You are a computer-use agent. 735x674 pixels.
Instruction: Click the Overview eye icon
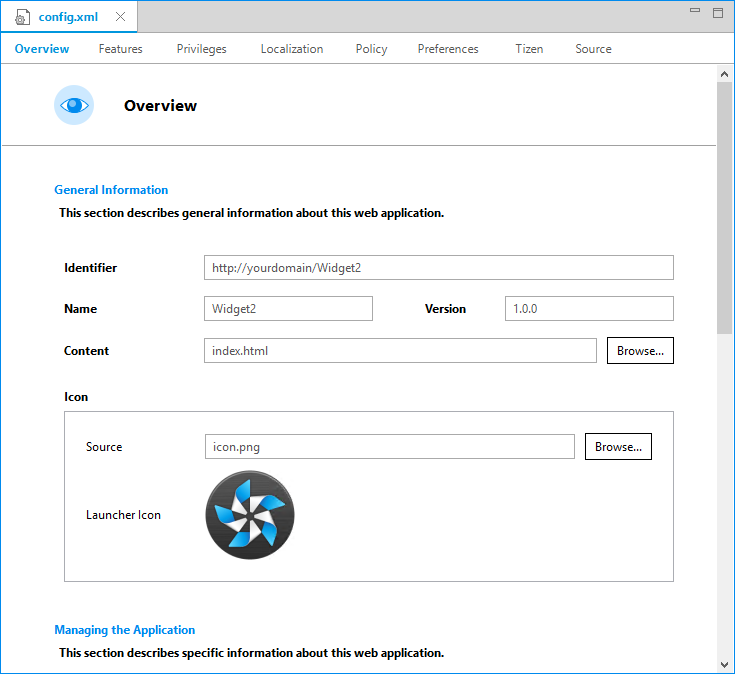pos(74,105)
